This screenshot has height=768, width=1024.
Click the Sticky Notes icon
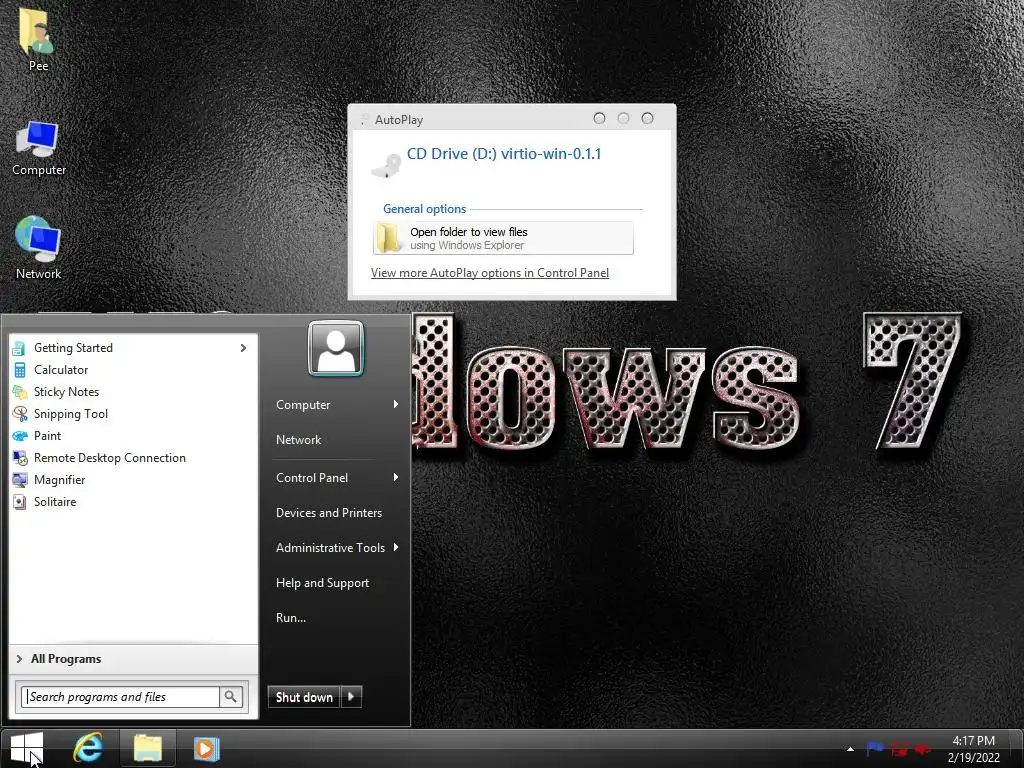point(20,392)
